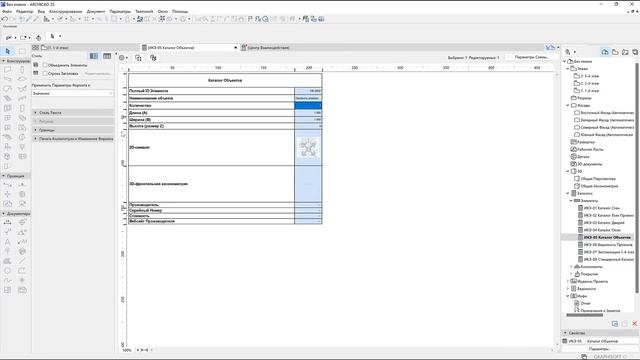This screenshot has height=360, width=640.
Task: Click the 'Параметры Схемы...' button
Action: pos(531,57)
